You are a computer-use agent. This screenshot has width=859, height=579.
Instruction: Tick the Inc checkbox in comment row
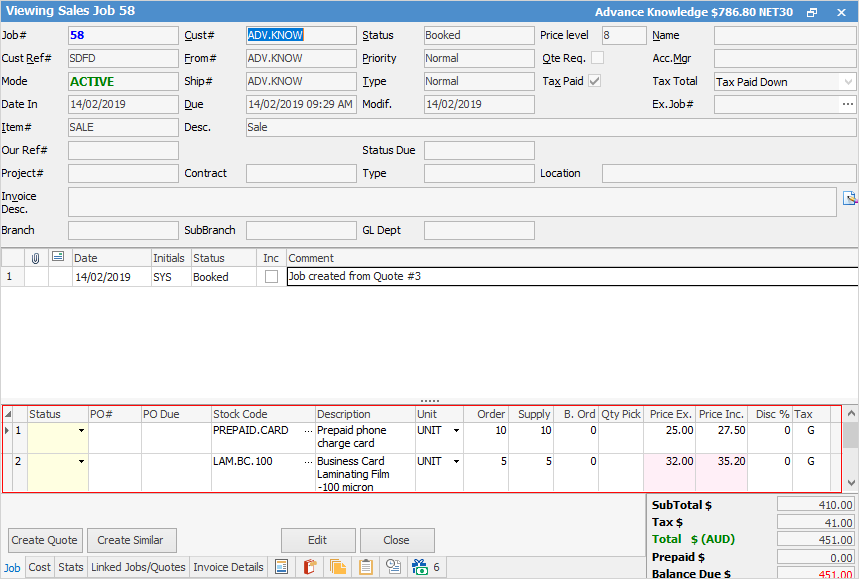[x=271, y=277]
